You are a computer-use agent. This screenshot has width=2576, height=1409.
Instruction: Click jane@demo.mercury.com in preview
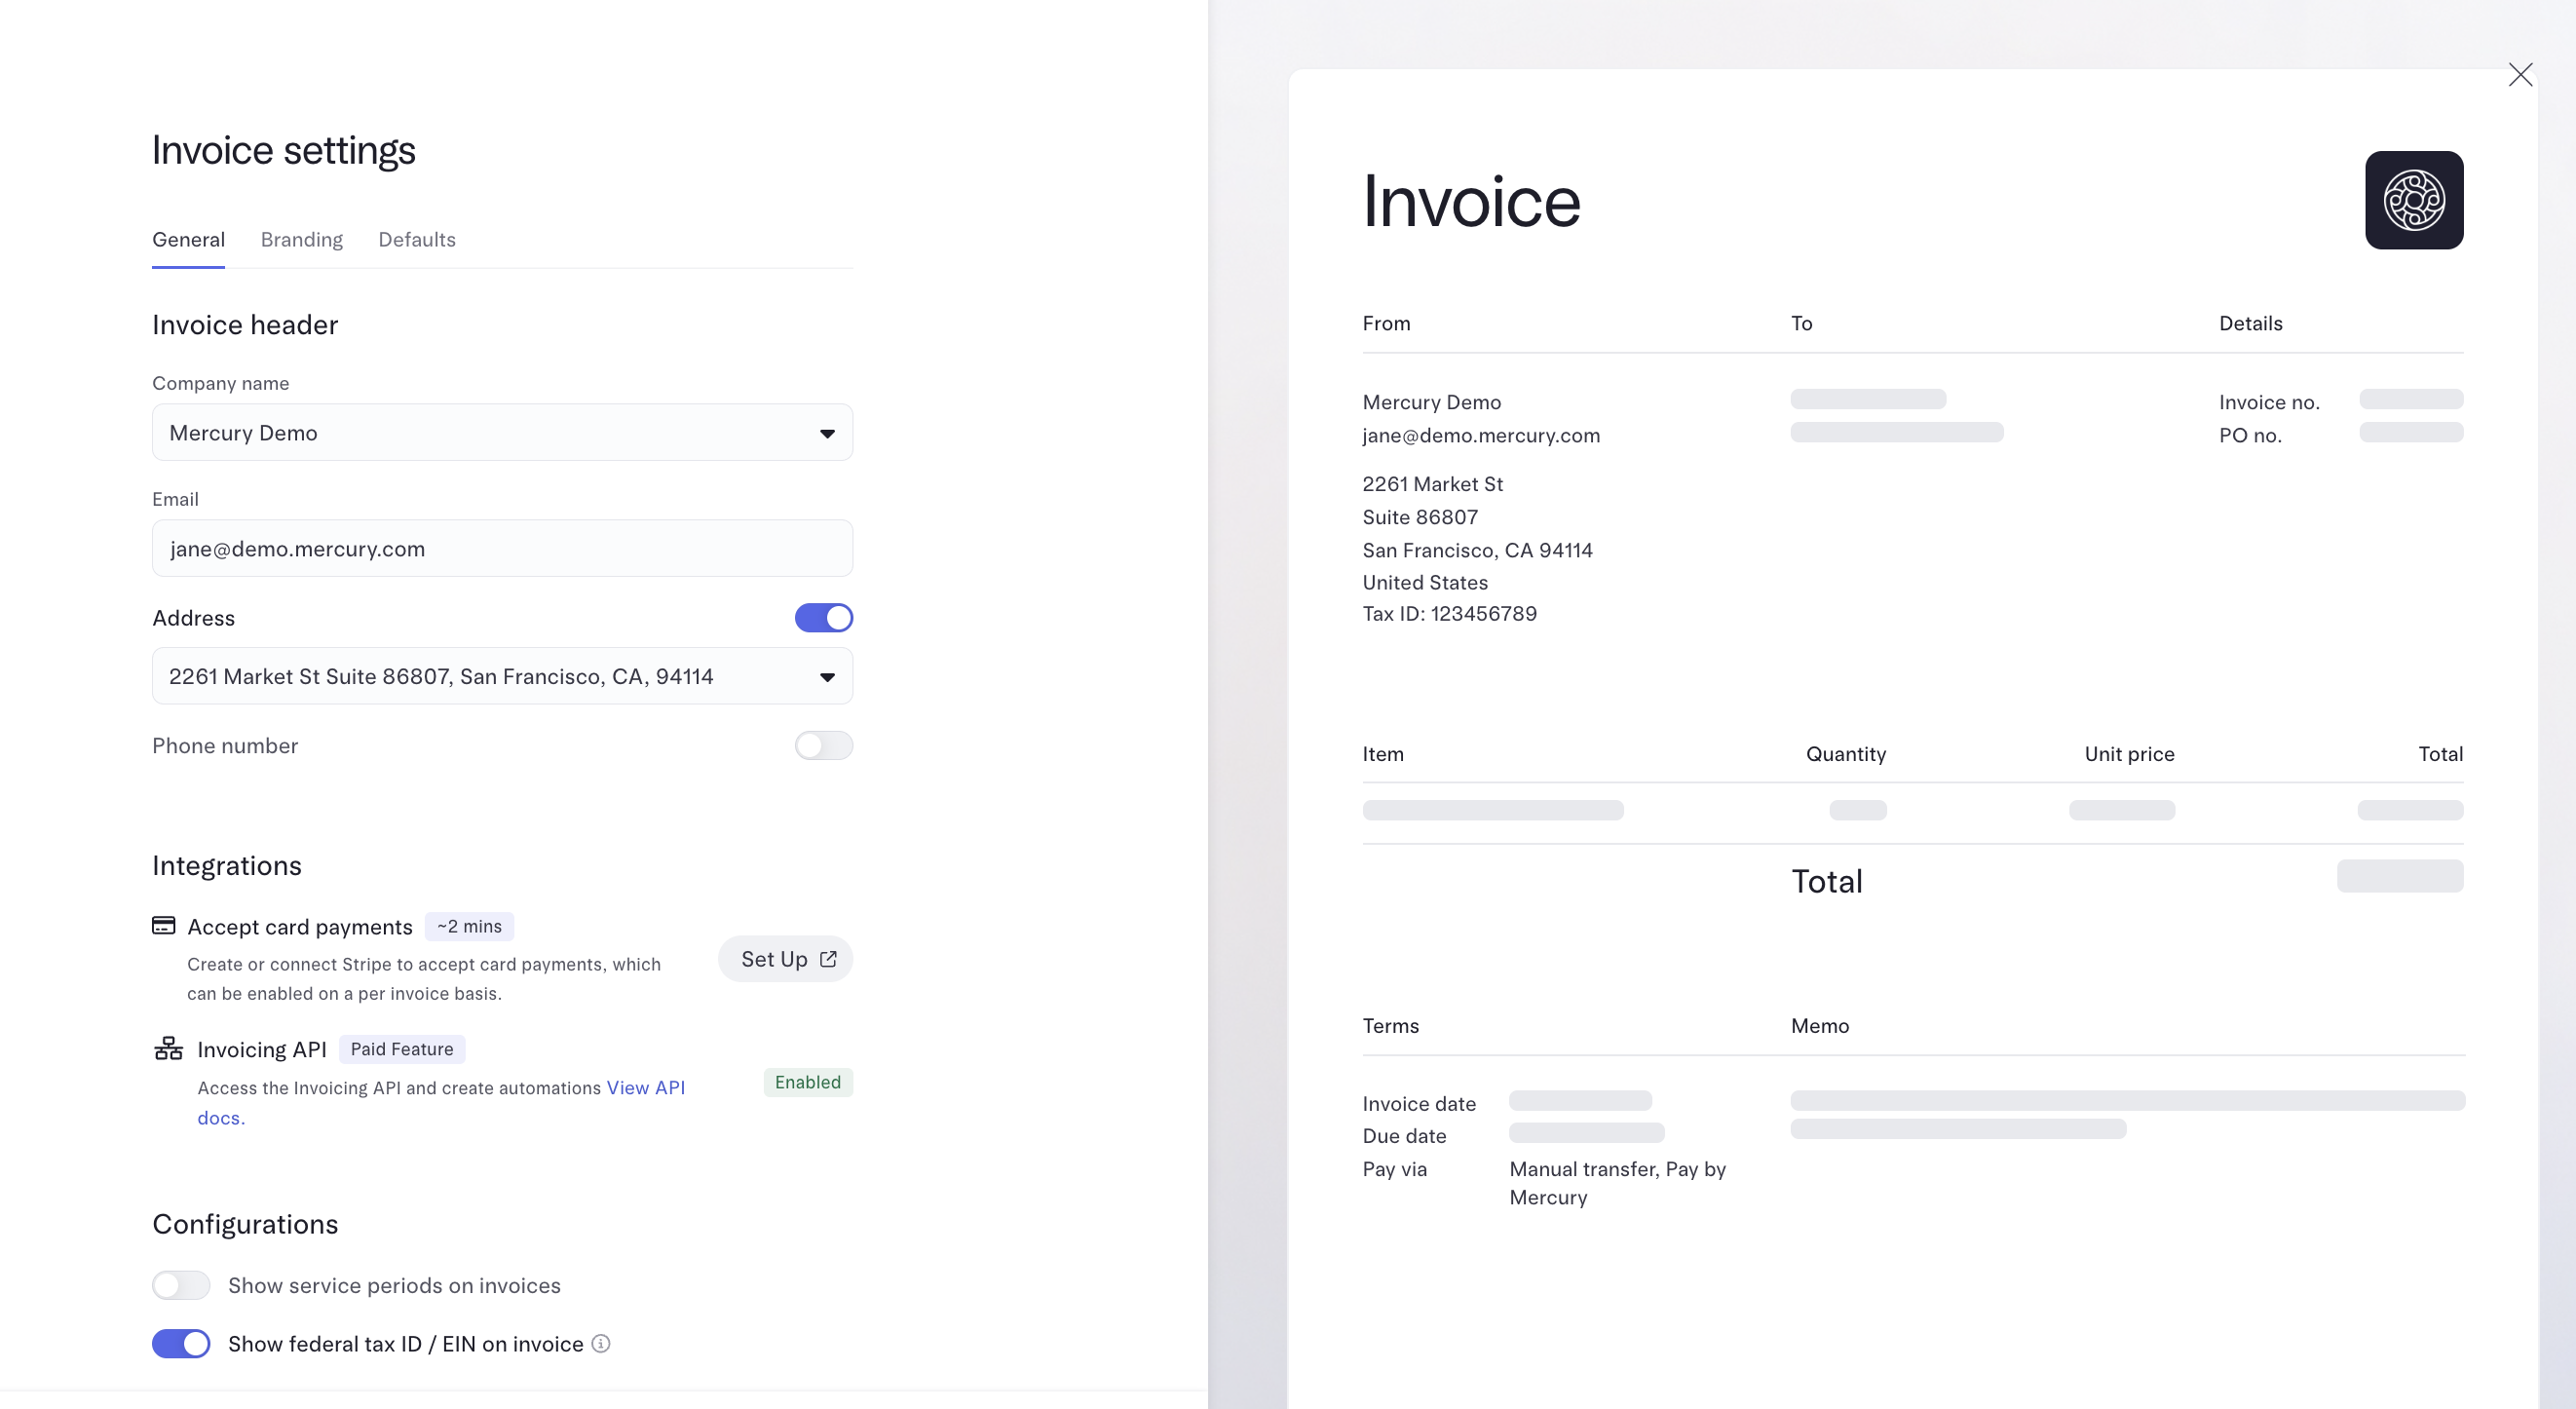pos(1481,435)
